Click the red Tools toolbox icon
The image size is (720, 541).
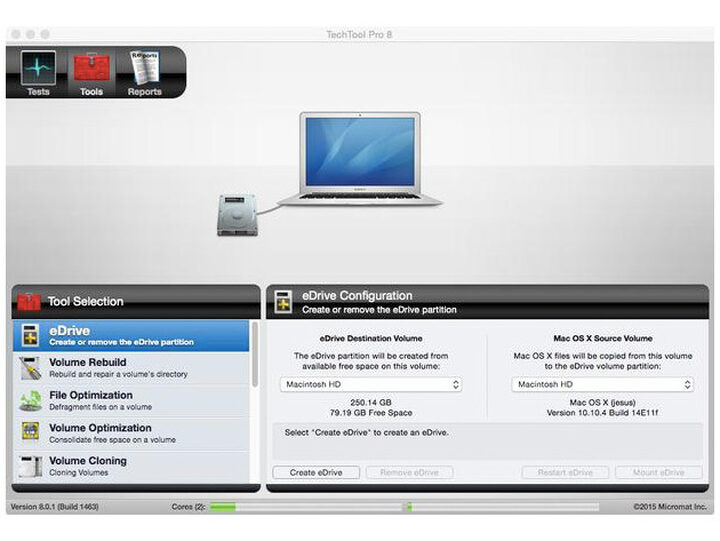(x=91, y=69)
